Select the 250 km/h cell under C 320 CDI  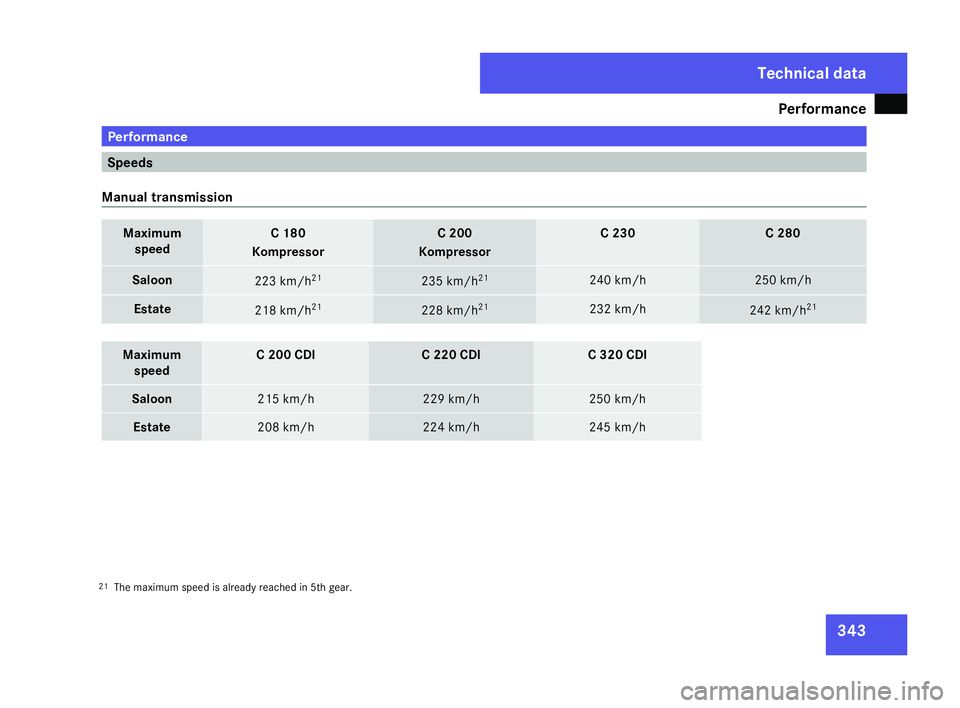coord(617,399)
